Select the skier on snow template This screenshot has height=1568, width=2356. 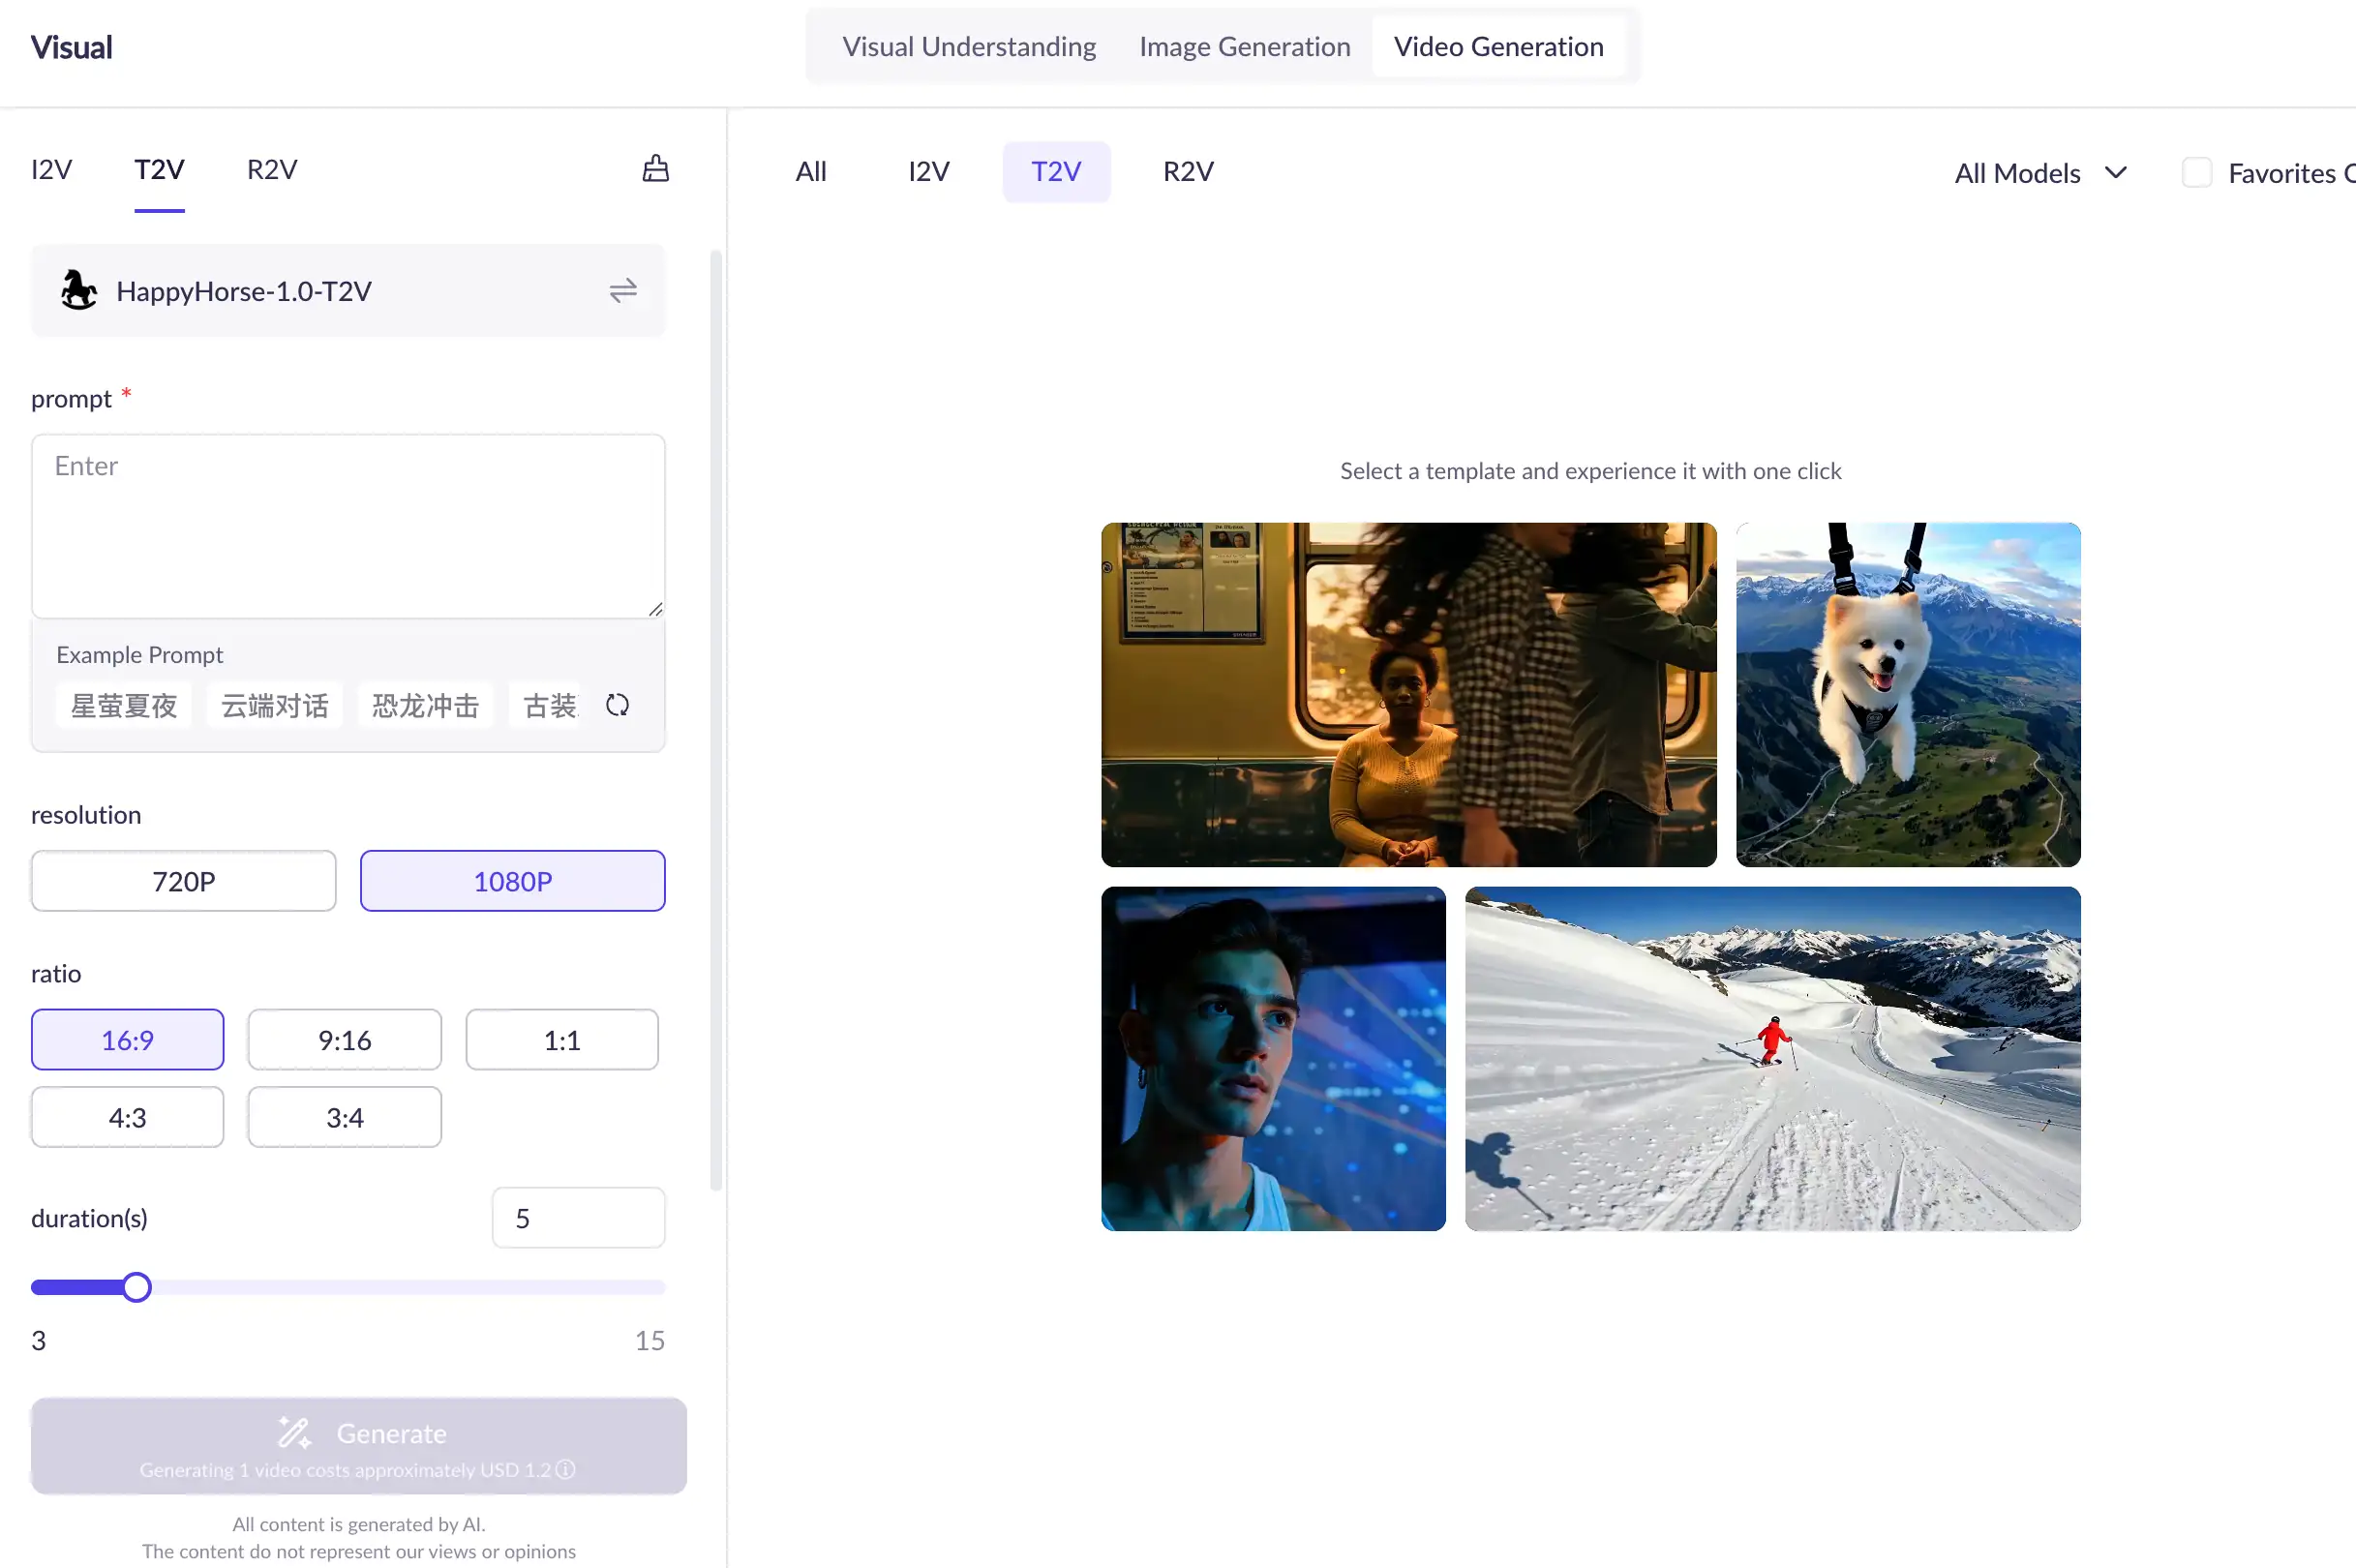click(1772, 1058)
